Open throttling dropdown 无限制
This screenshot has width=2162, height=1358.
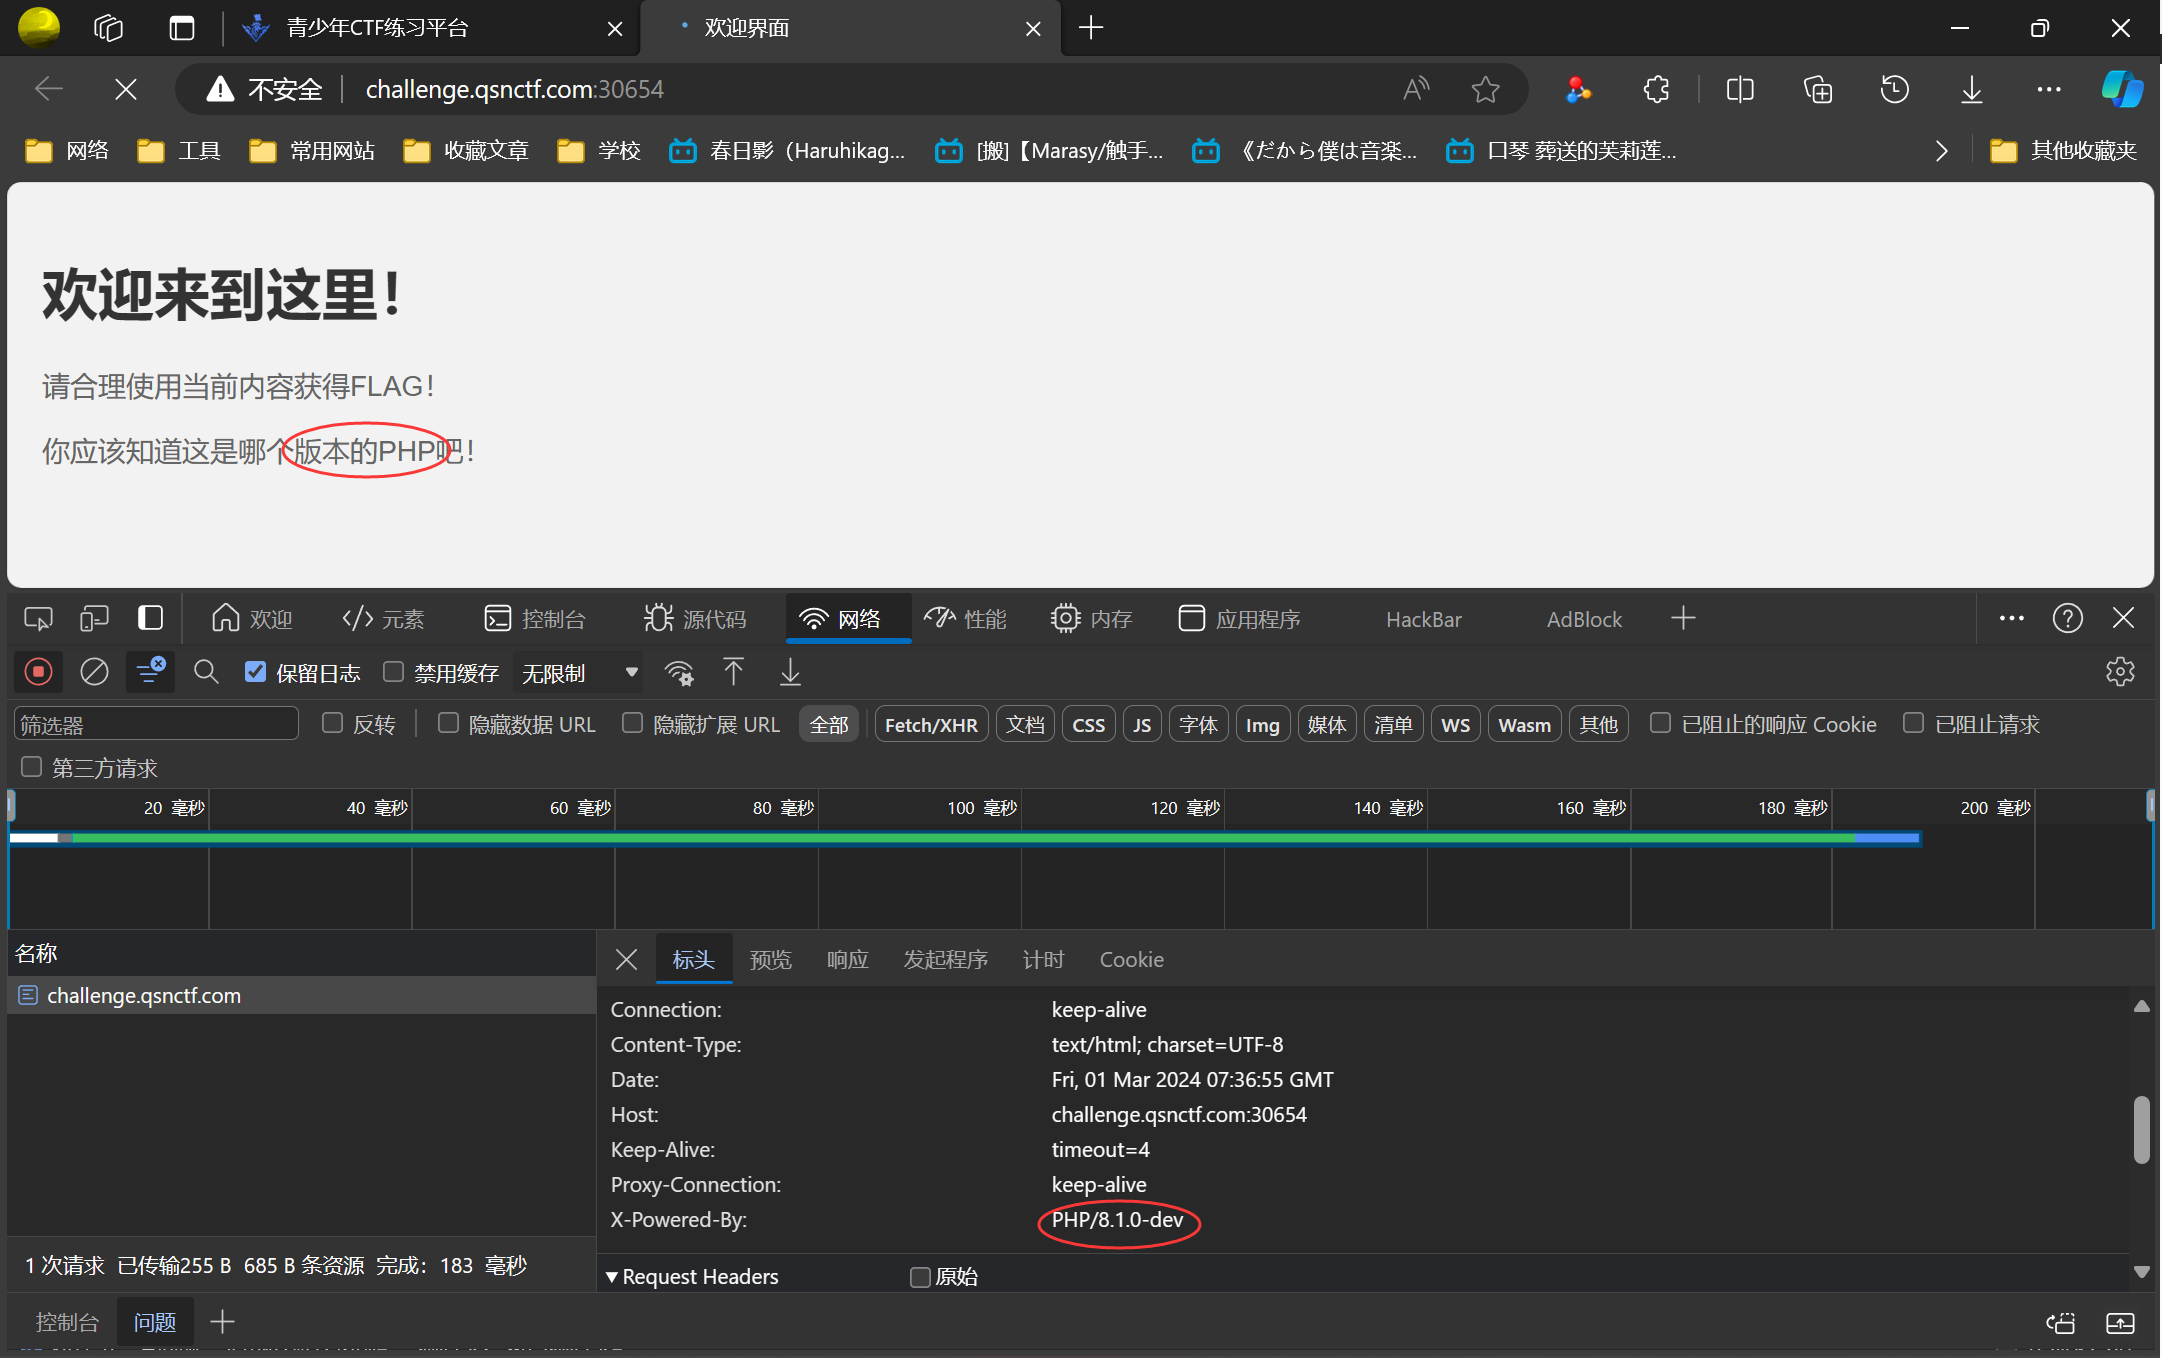coord(579,673)
